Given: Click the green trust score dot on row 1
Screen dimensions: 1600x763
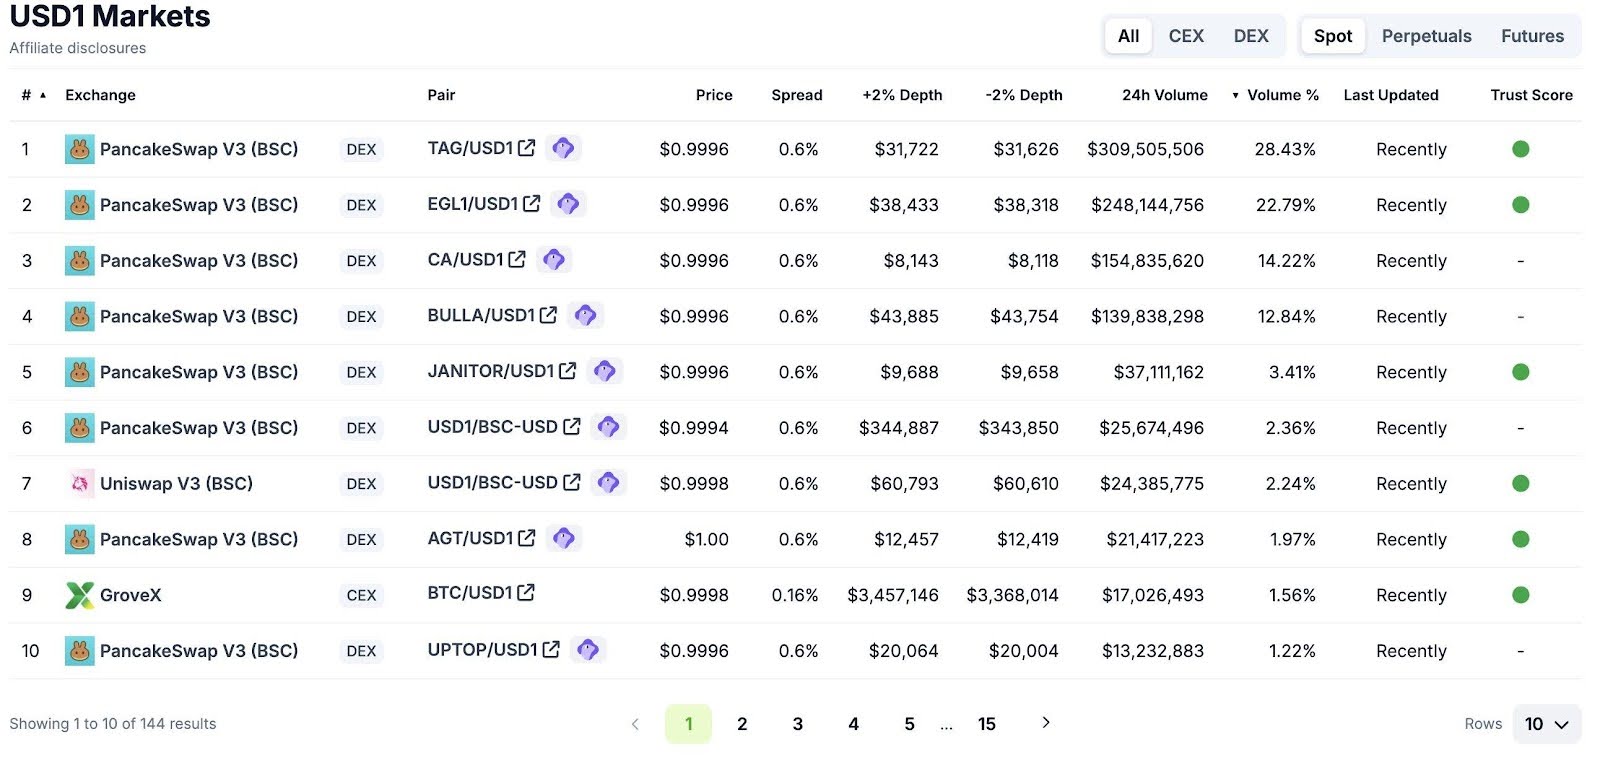Looking at the screenshot, I should [1521, 148].
